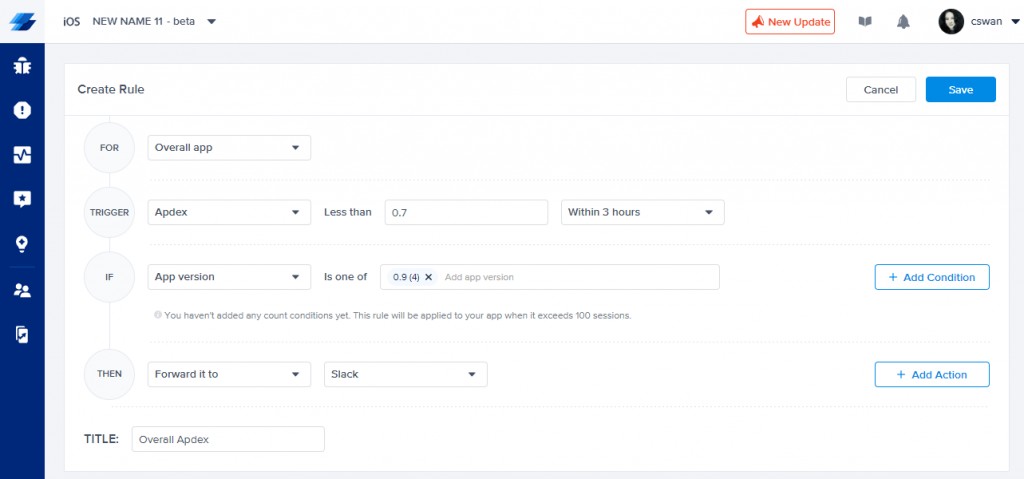This screenshot has width=1024, height=479.
Task: Open the Surveys star chat icon
Action: pos(22,199)
